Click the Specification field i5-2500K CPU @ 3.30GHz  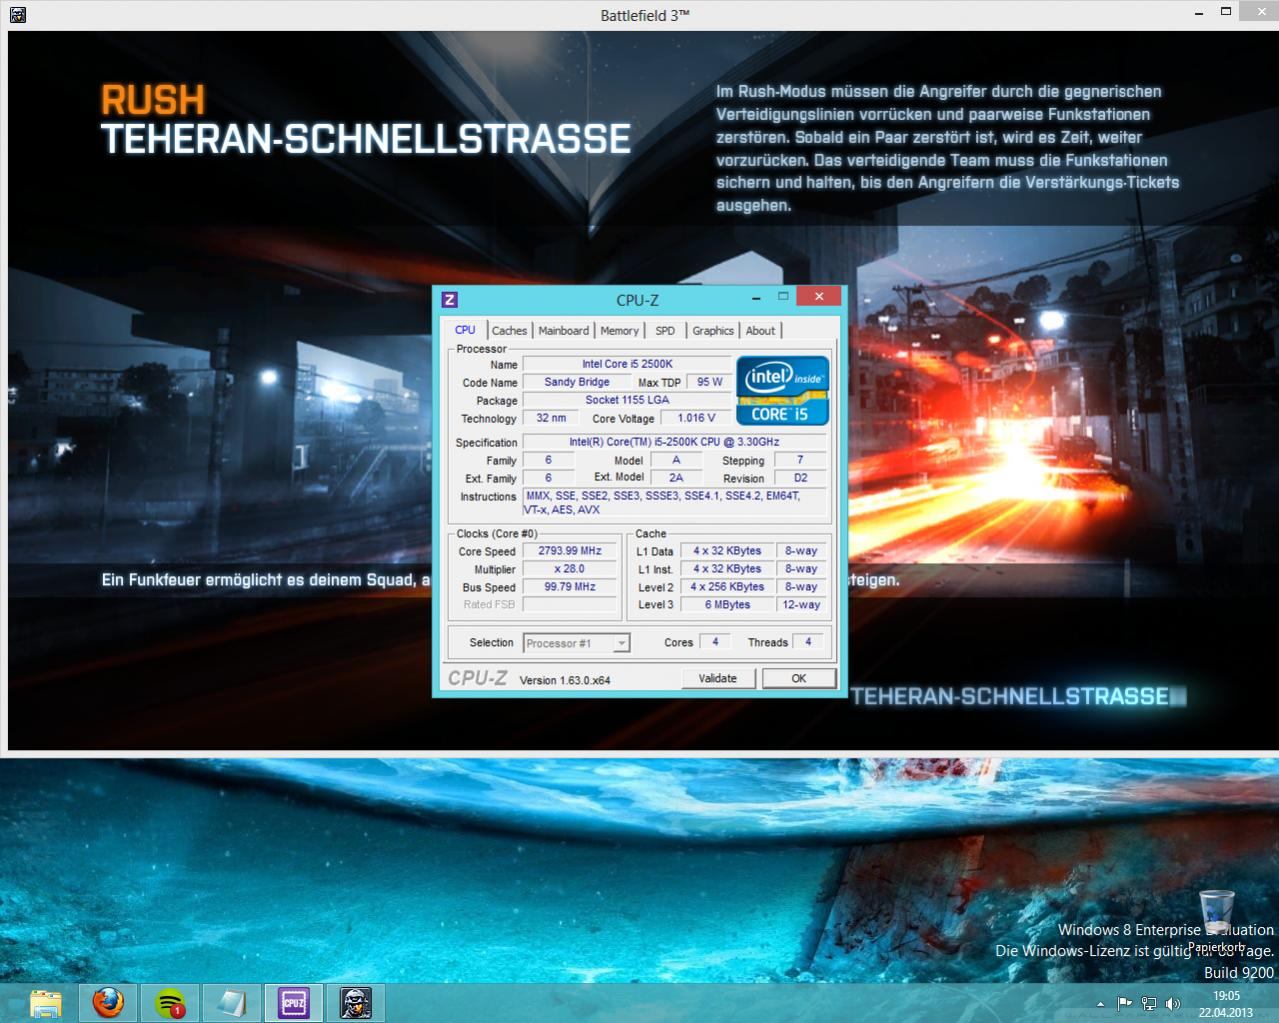(x=674, y=442)
